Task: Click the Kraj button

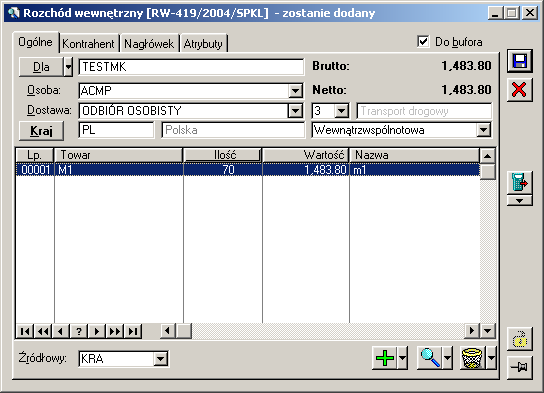Action: pyautogui.click(x=41, y=131)
